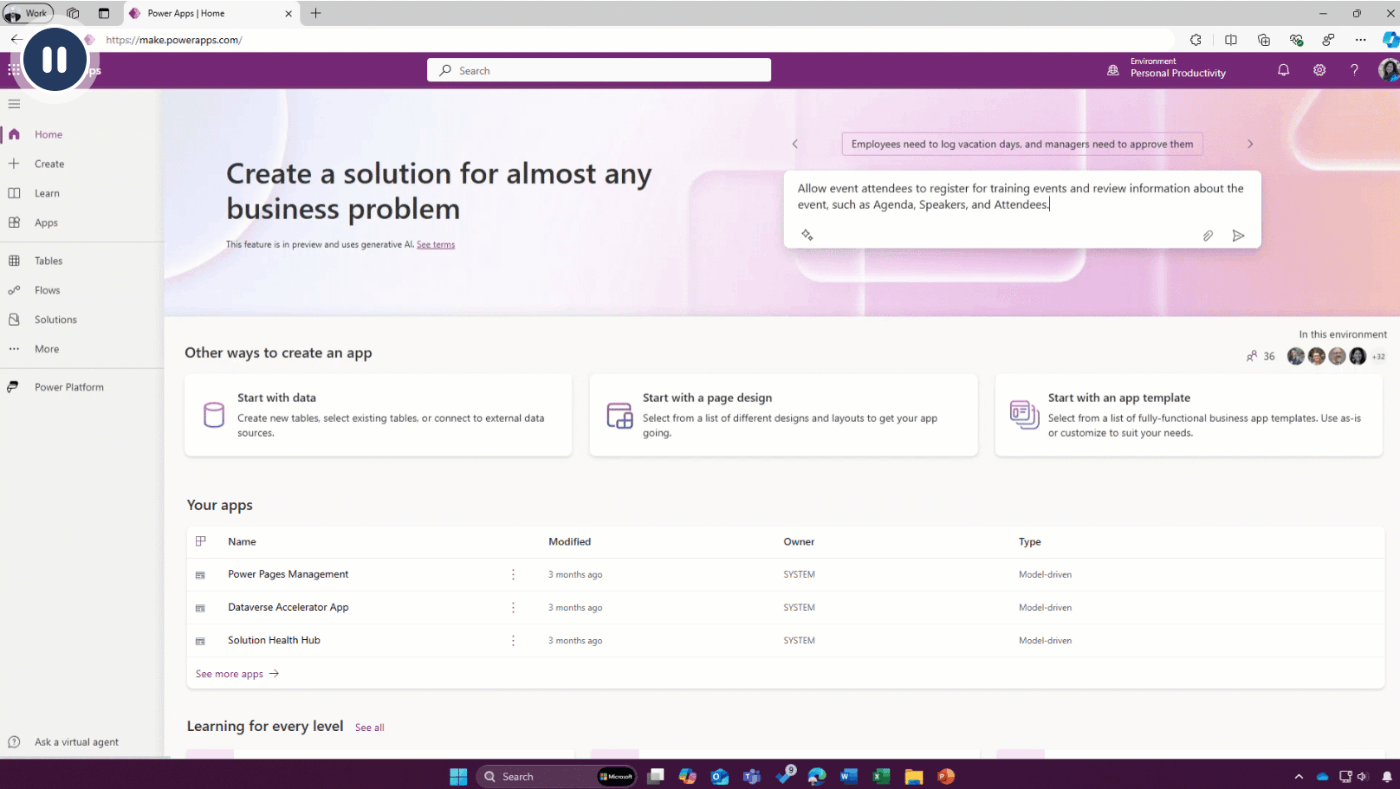Screen dimensions: 1400x789
Task: Sort apps by the Modified column header
Action: pyautogui.click(x=570, y=542)
